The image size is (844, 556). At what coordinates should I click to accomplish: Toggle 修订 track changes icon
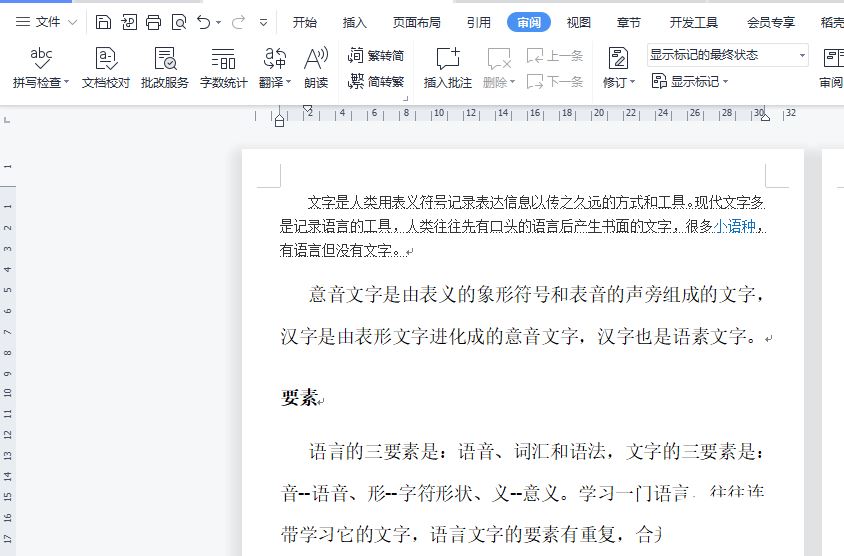(618, 58)
